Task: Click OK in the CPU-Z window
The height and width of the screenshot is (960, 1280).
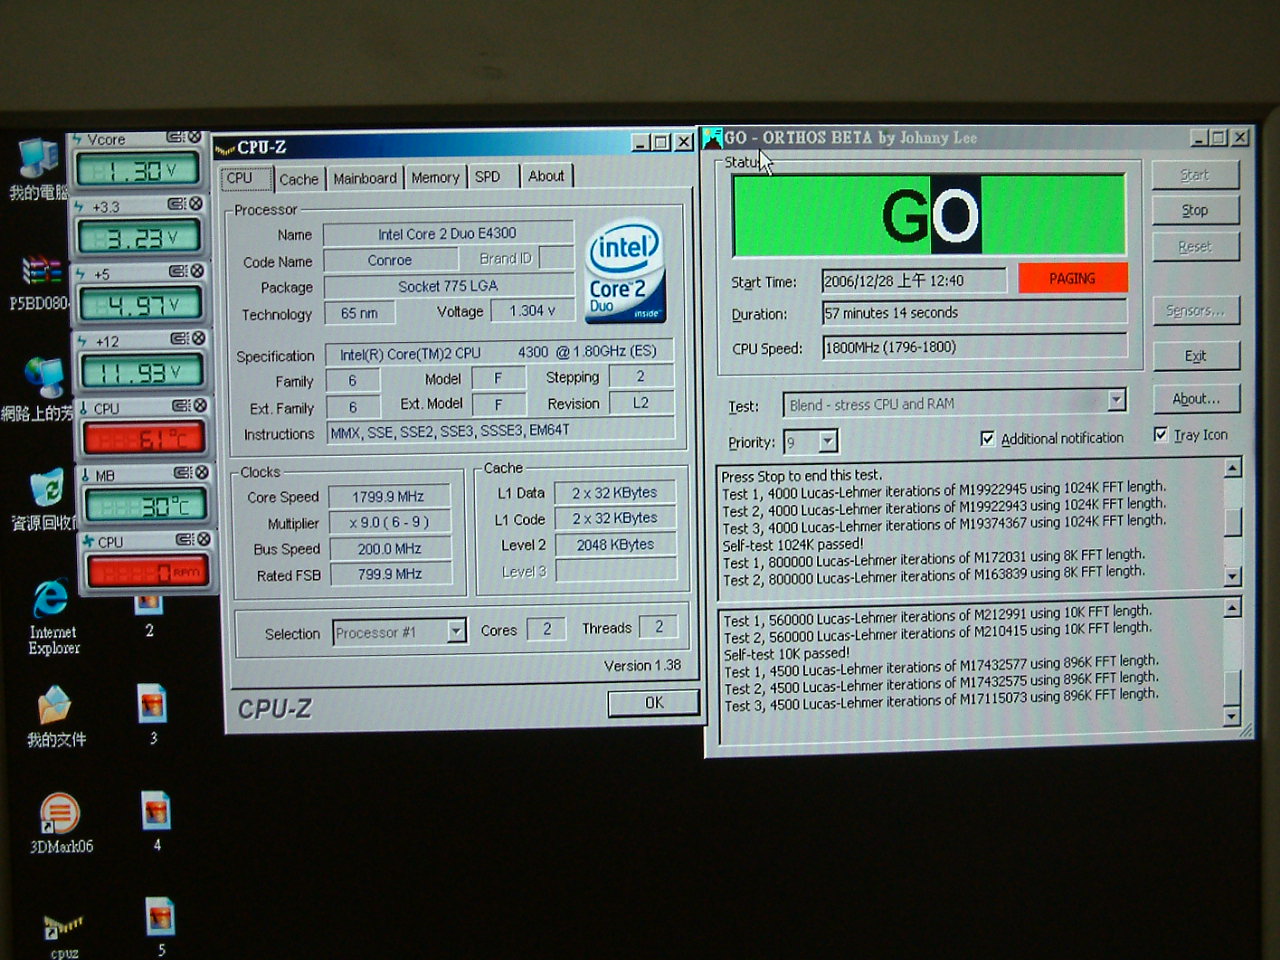Action: pos(654,702)
